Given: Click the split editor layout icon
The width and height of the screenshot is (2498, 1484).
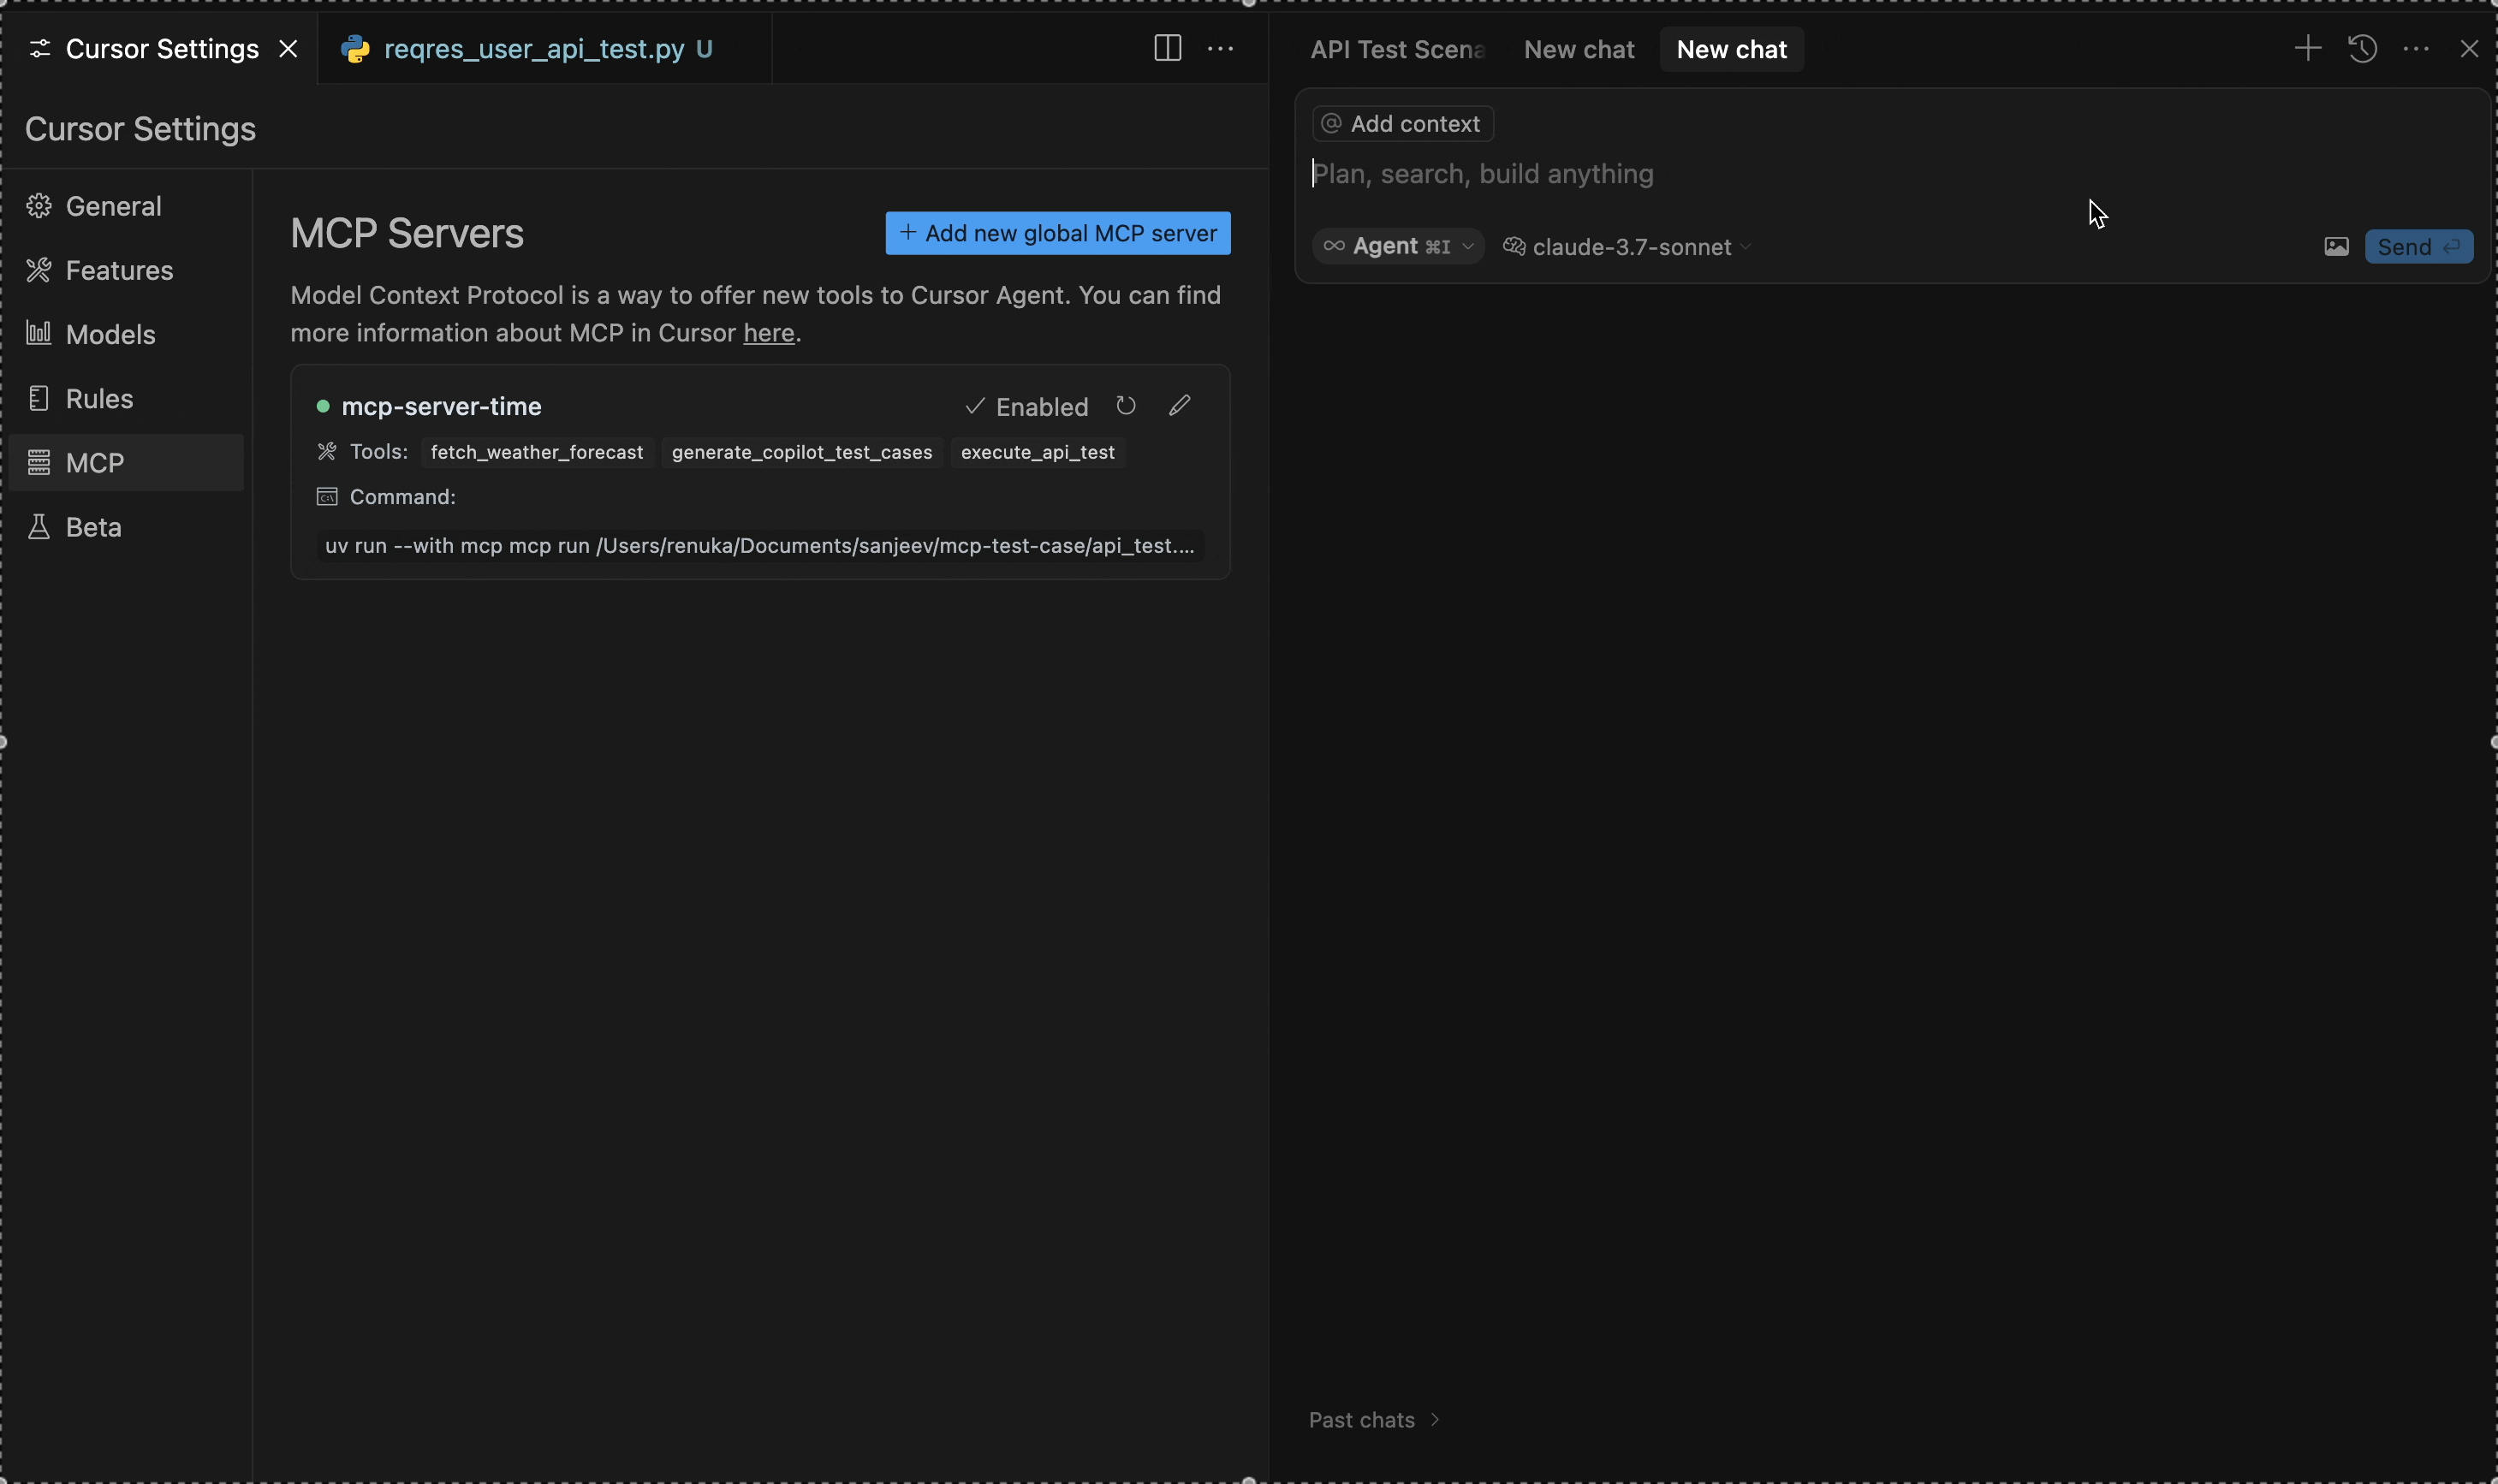Looking at the screenshot, I should tap(1167, 49).
